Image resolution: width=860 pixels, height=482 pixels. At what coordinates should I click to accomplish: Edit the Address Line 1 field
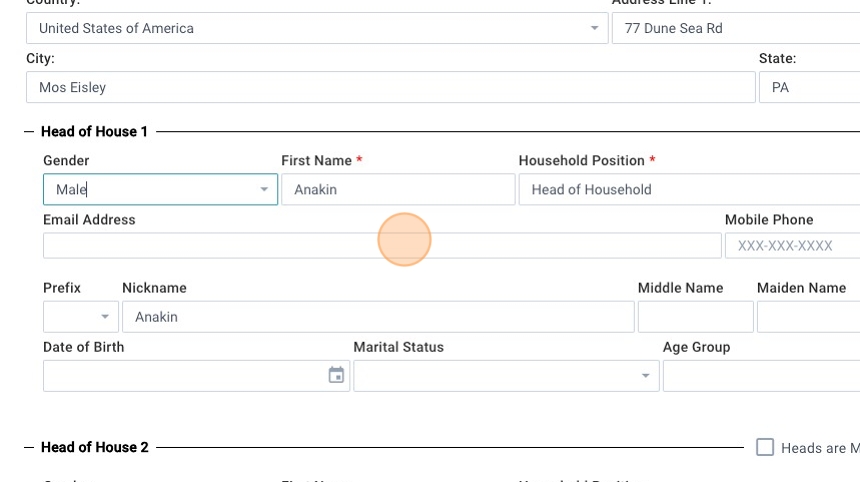pos(735,28)
